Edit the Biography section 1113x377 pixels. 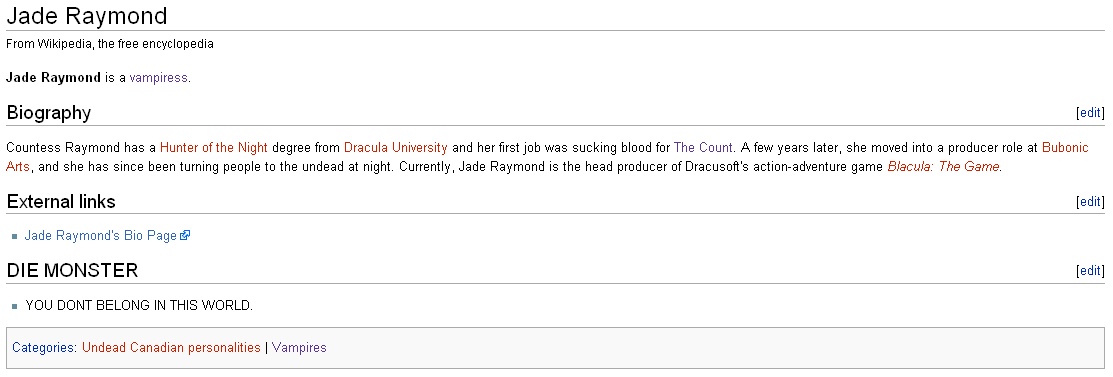1090,112
